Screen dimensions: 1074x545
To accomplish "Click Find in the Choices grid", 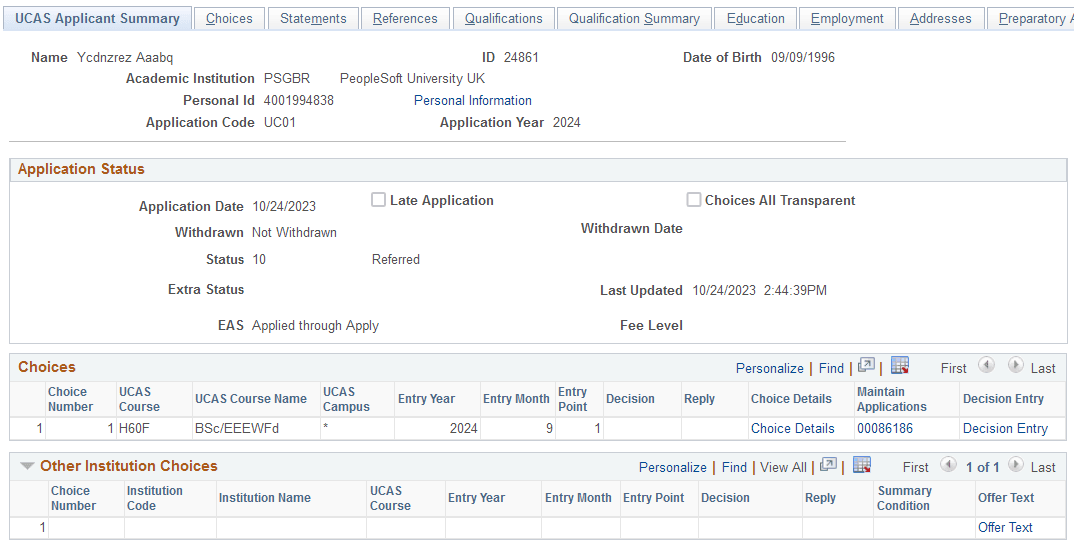I will 831,368.
